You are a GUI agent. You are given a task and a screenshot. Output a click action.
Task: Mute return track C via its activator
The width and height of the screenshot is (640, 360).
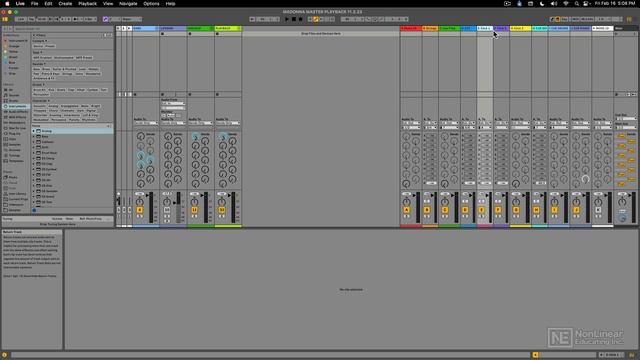444,210
